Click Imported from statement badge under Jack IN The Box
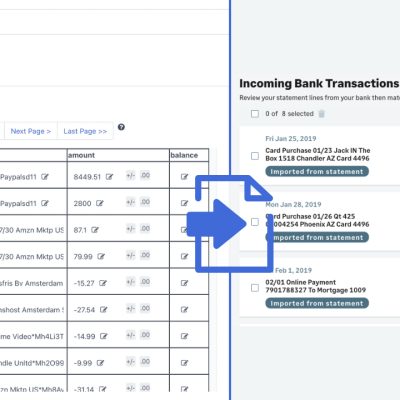 pos(317,172)
